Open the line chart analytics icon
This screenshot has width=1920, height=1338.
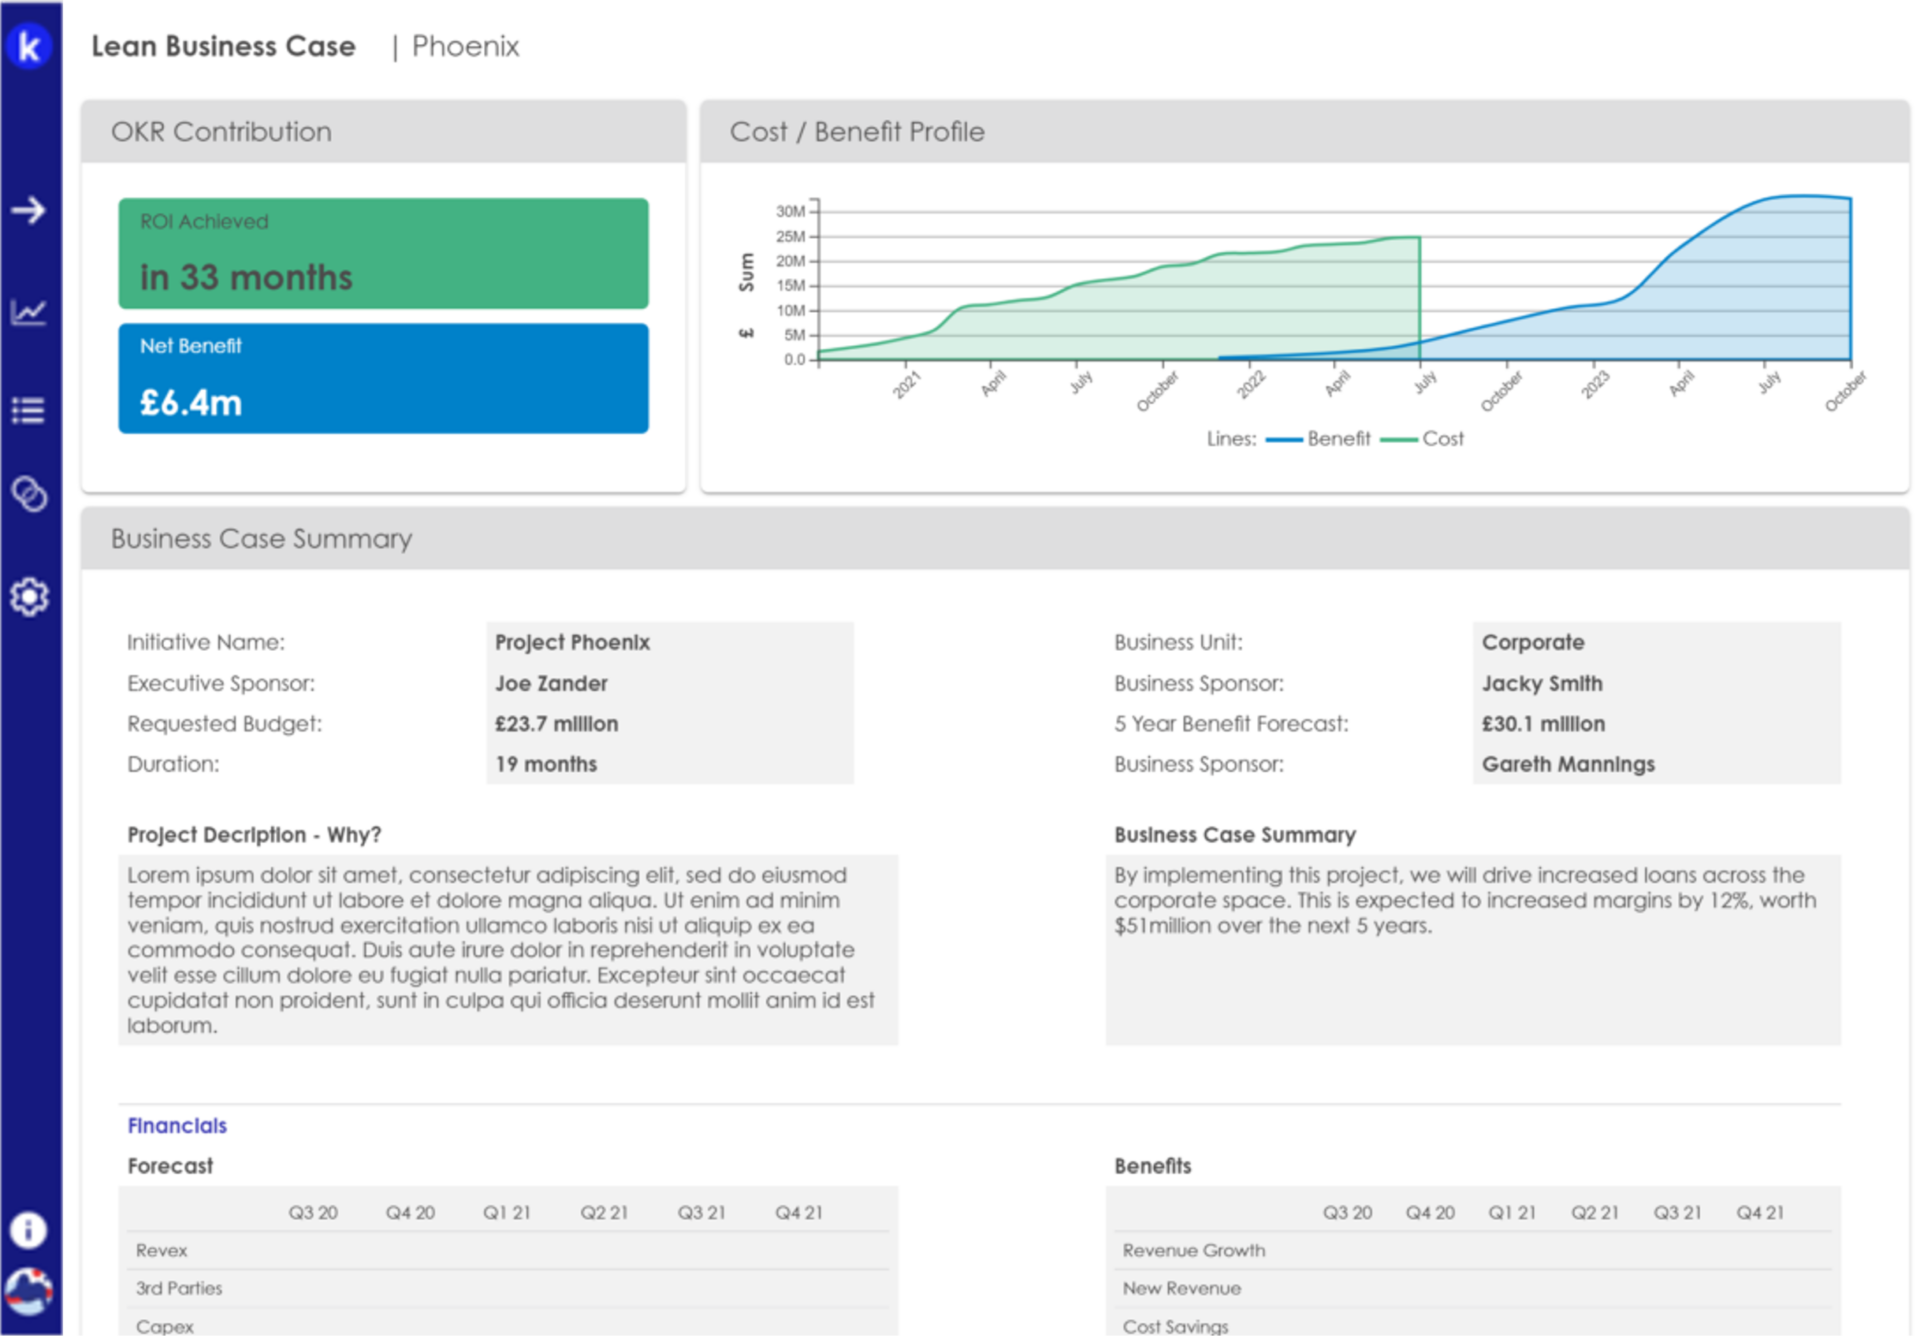click(x=29, y=312)
